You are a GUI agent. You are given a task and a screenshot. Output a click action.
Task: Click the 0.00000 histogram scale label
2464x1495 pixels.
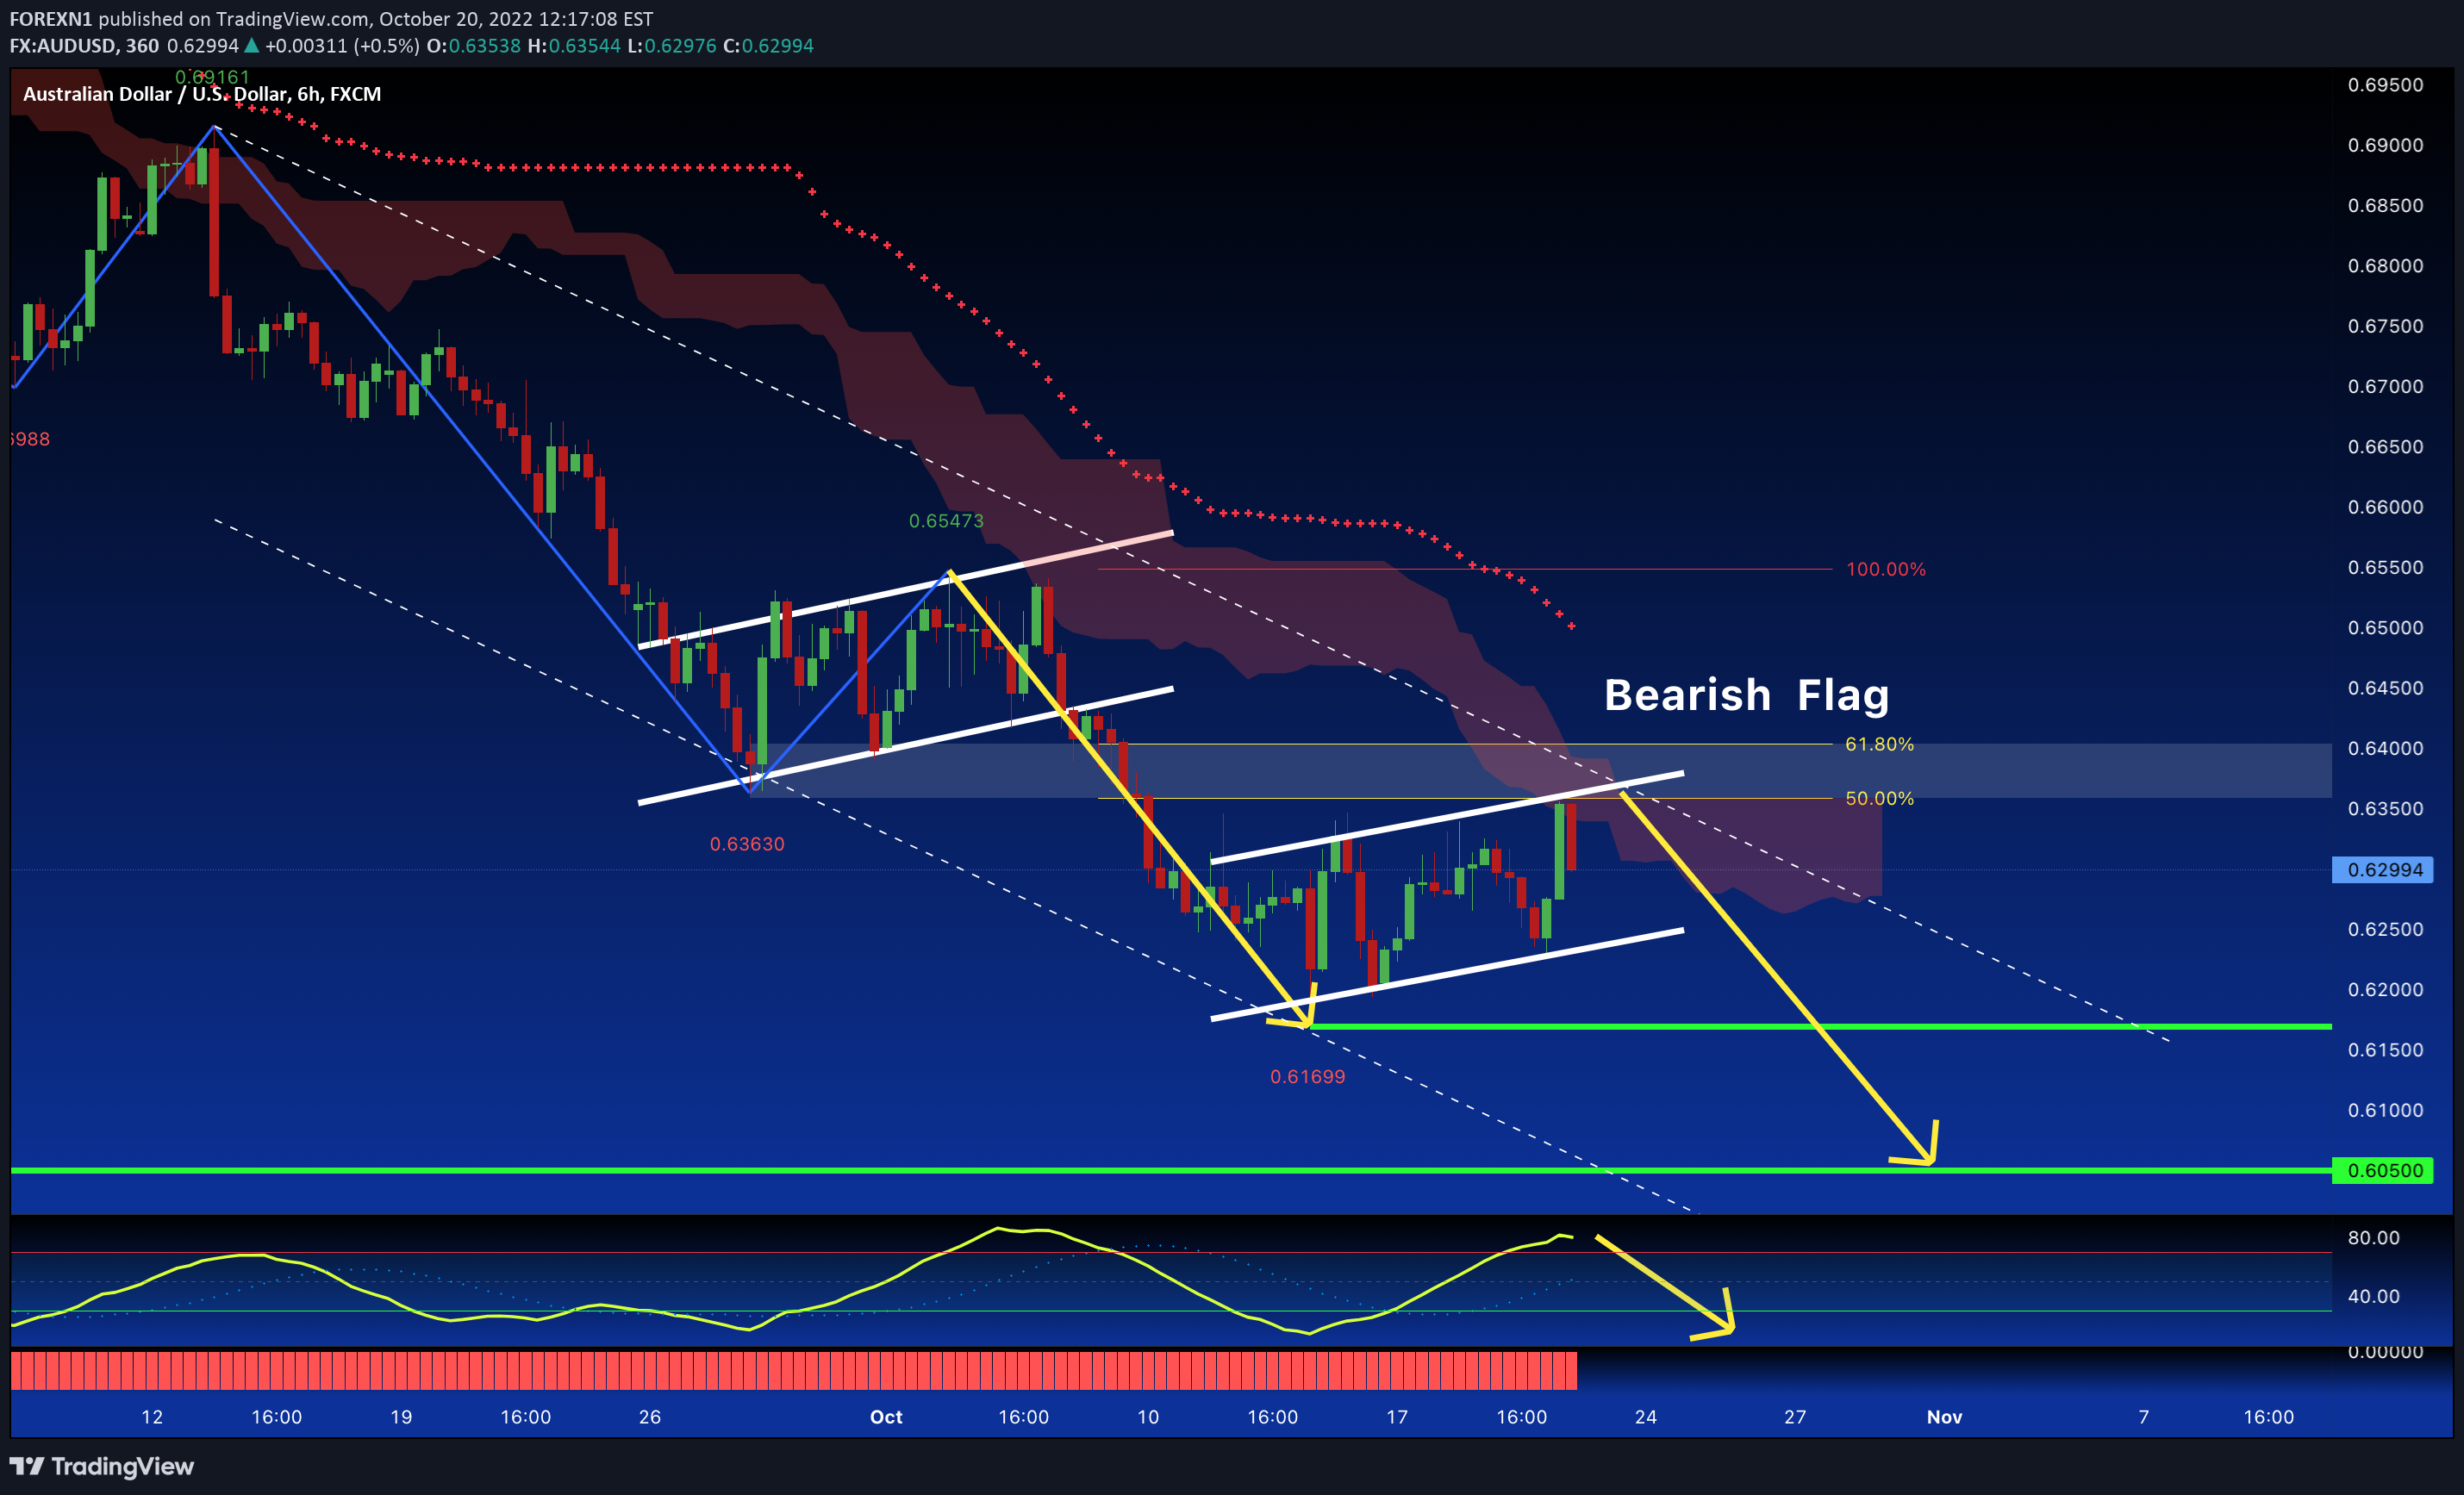point(2385,1352)
